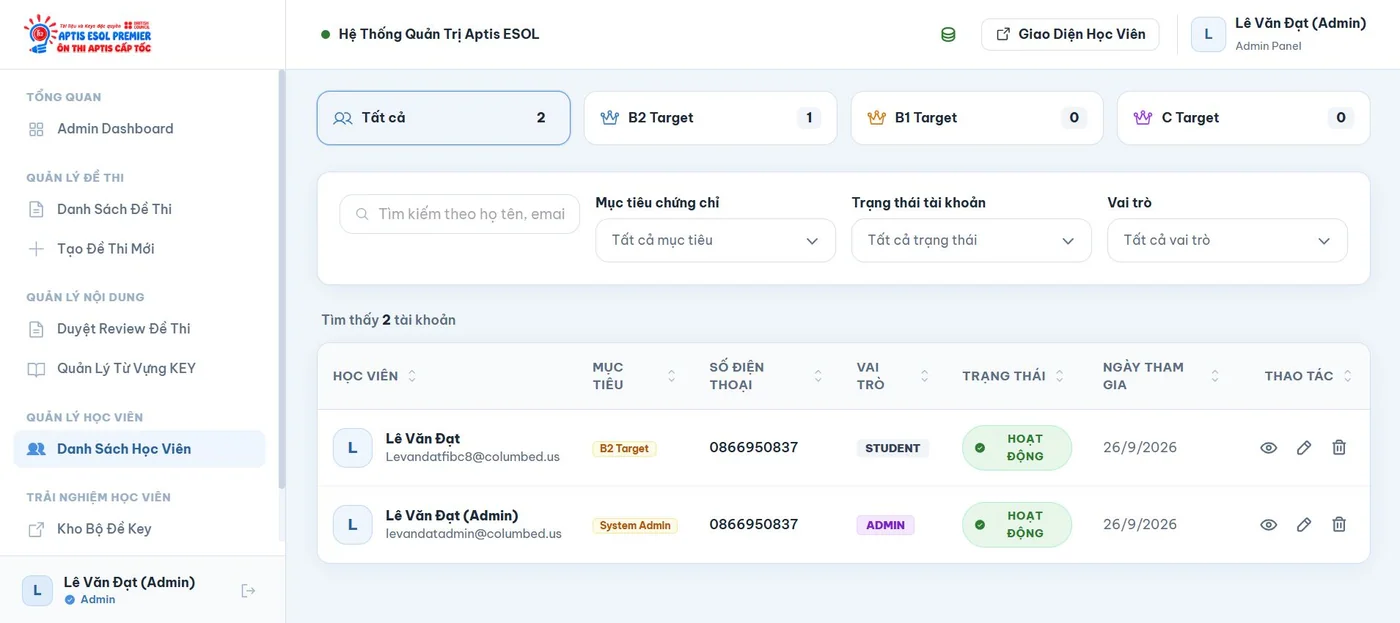Screen dimensions: 1400x623
Task: Select the B2 Target filter card
Action: [x=710, y=118]
